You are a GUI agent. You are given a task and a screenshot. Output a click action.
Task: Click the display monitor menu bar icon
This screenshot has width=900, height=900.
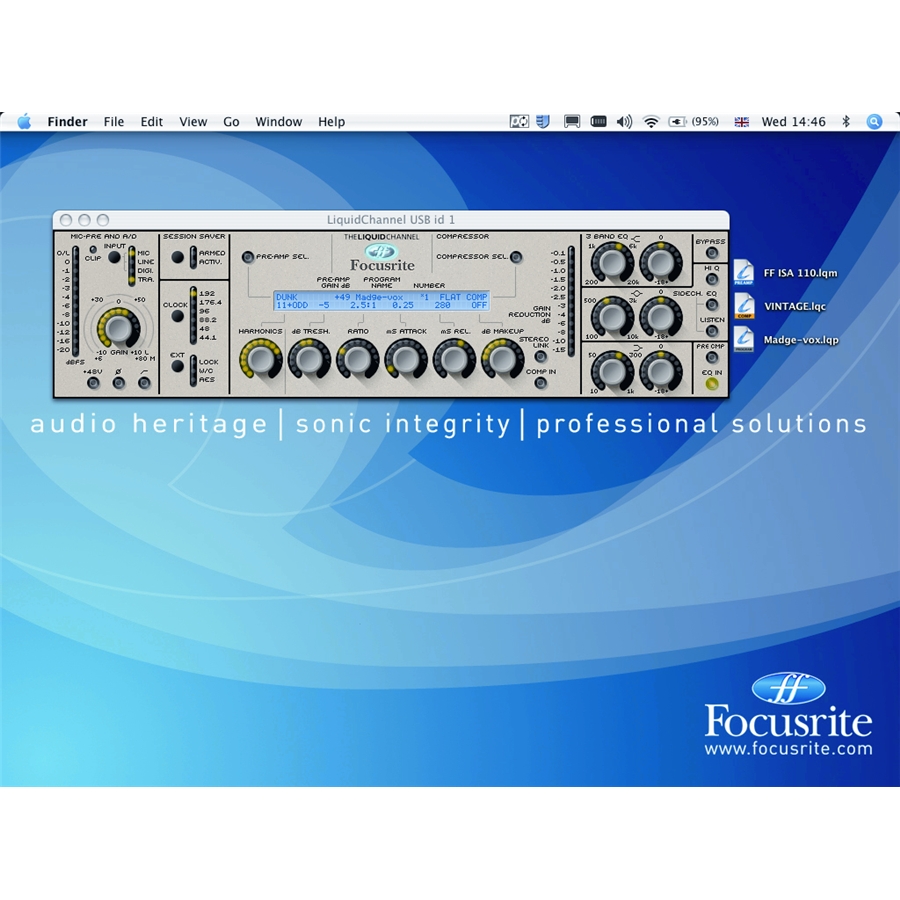pyautogui.click(x=572, y=122)
